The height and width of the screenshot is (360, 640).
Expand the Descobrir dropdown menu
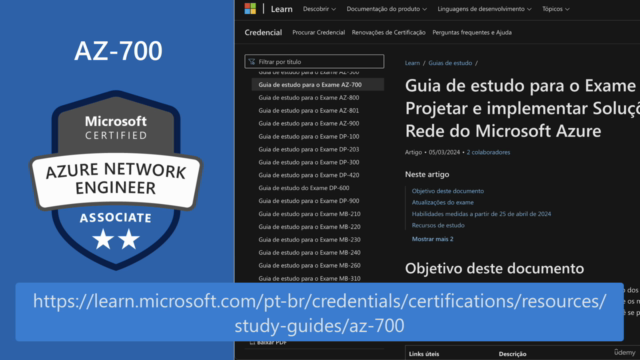(x=319, y=9)
